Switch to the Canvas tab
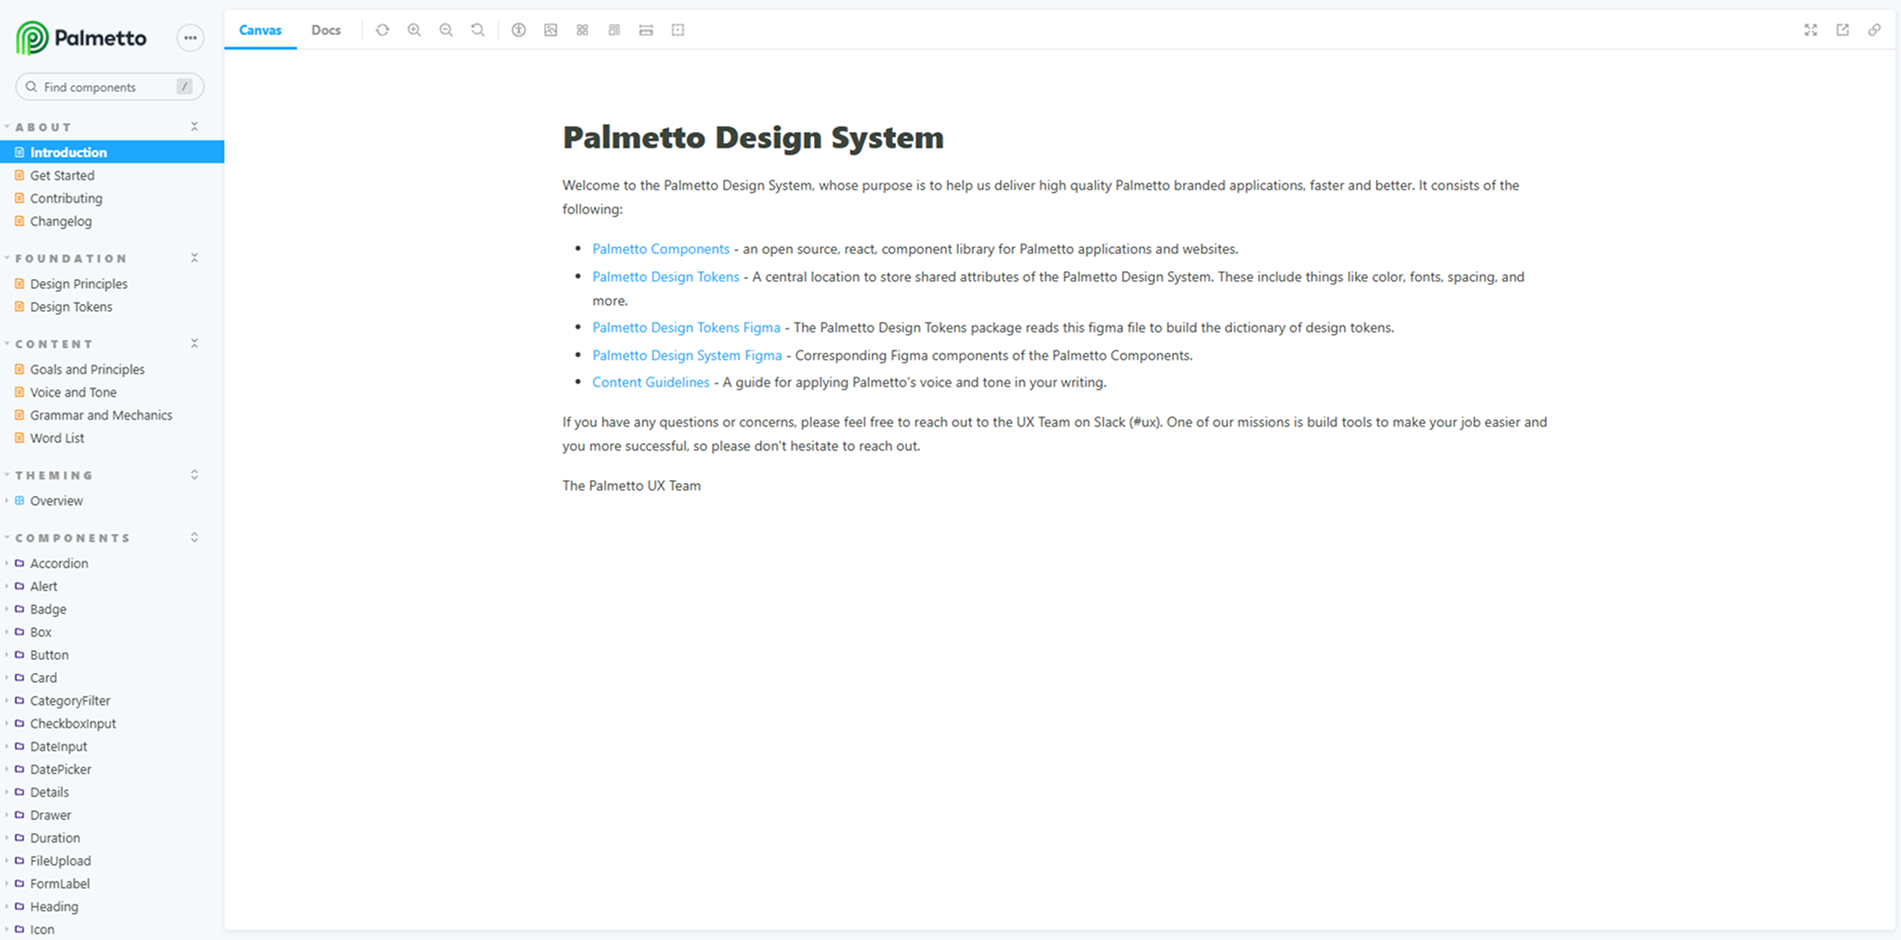Image resolution: width=1901 pixels, height=940 pixels. (x=260, y=30)
